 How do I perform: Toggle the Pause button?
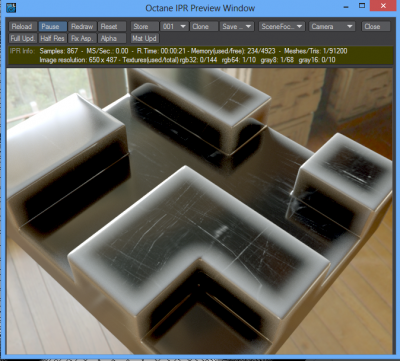[x=53, y=27]
